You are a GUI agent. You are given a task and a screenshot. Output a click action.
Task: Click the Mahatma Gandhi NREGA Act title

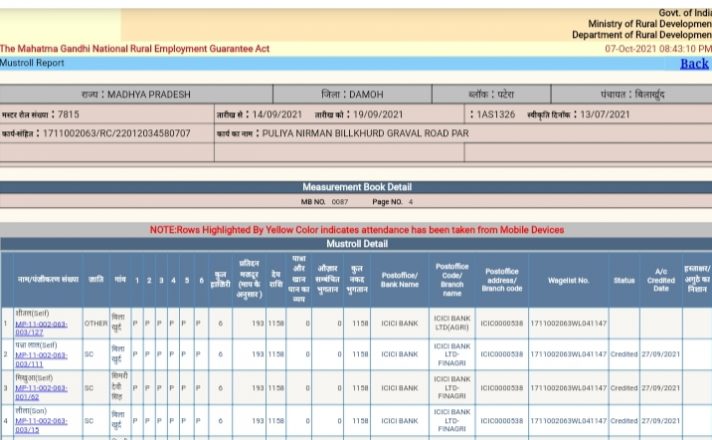pyautogui.click(x=135, y=49)
